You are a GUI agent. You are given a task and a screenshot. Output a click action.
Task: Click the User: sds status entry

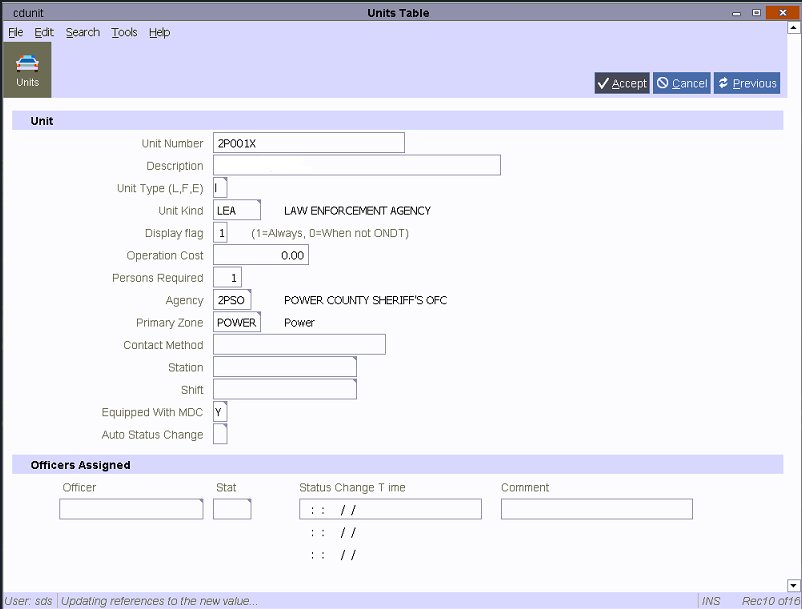tap(29, 601)
